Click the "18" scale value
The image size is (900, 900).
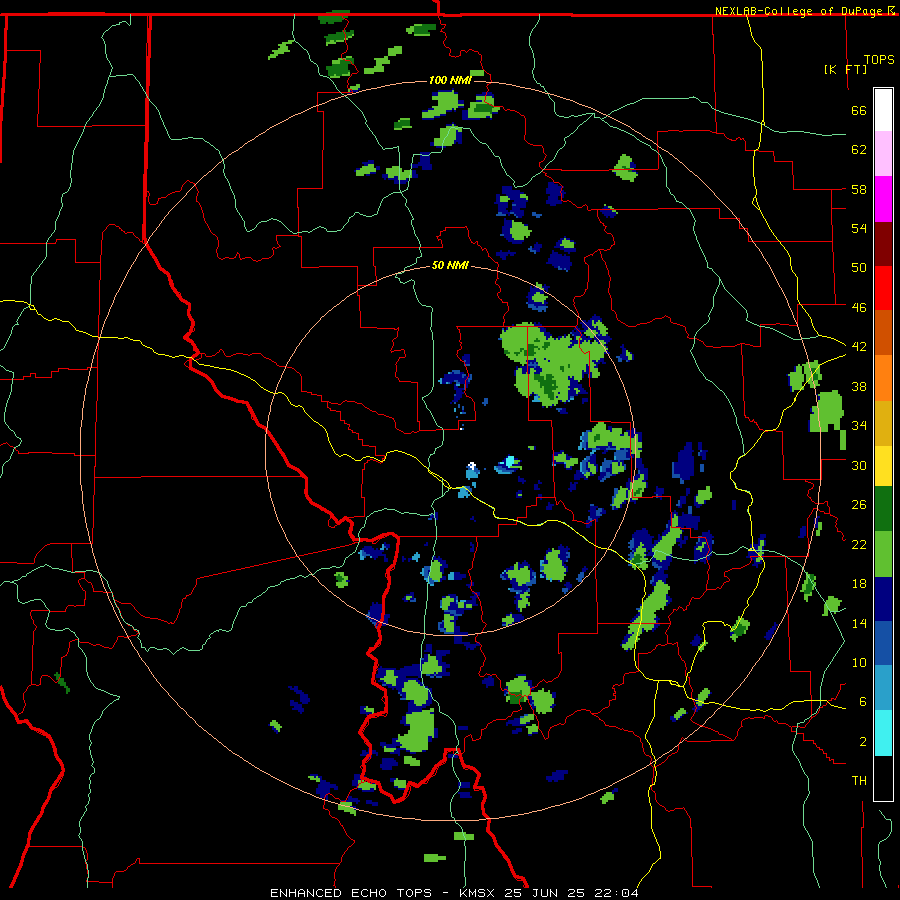coord(859,584)
